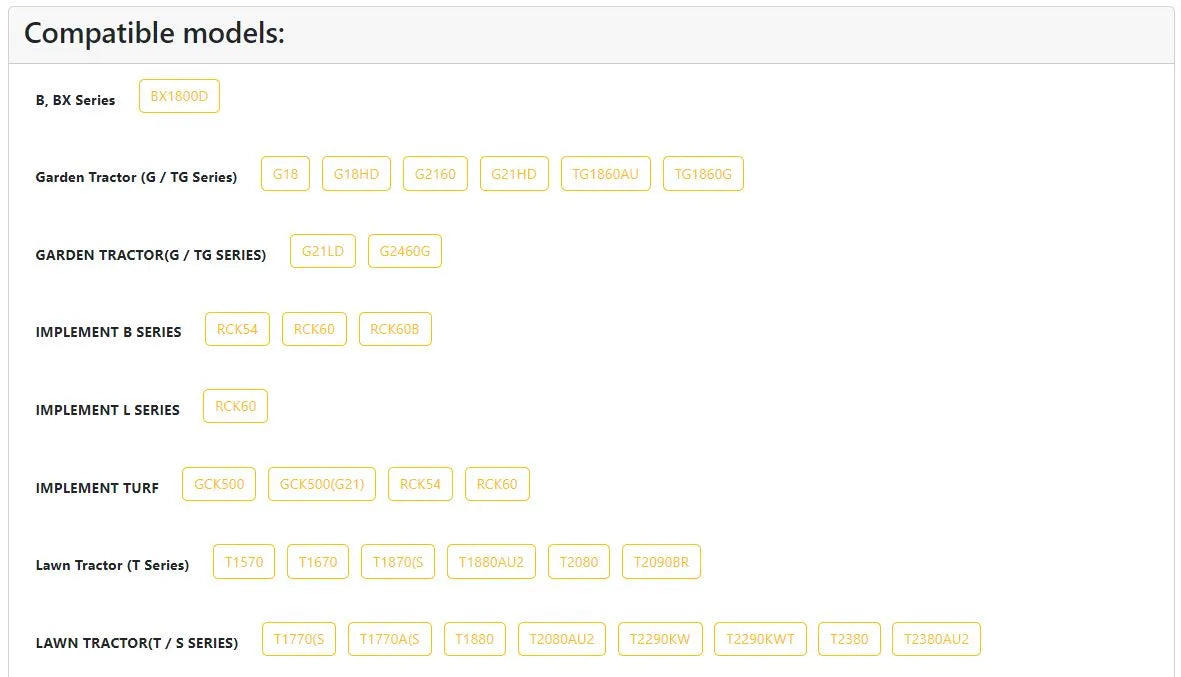Select the T1770A(S model tag

click(390, 639)
